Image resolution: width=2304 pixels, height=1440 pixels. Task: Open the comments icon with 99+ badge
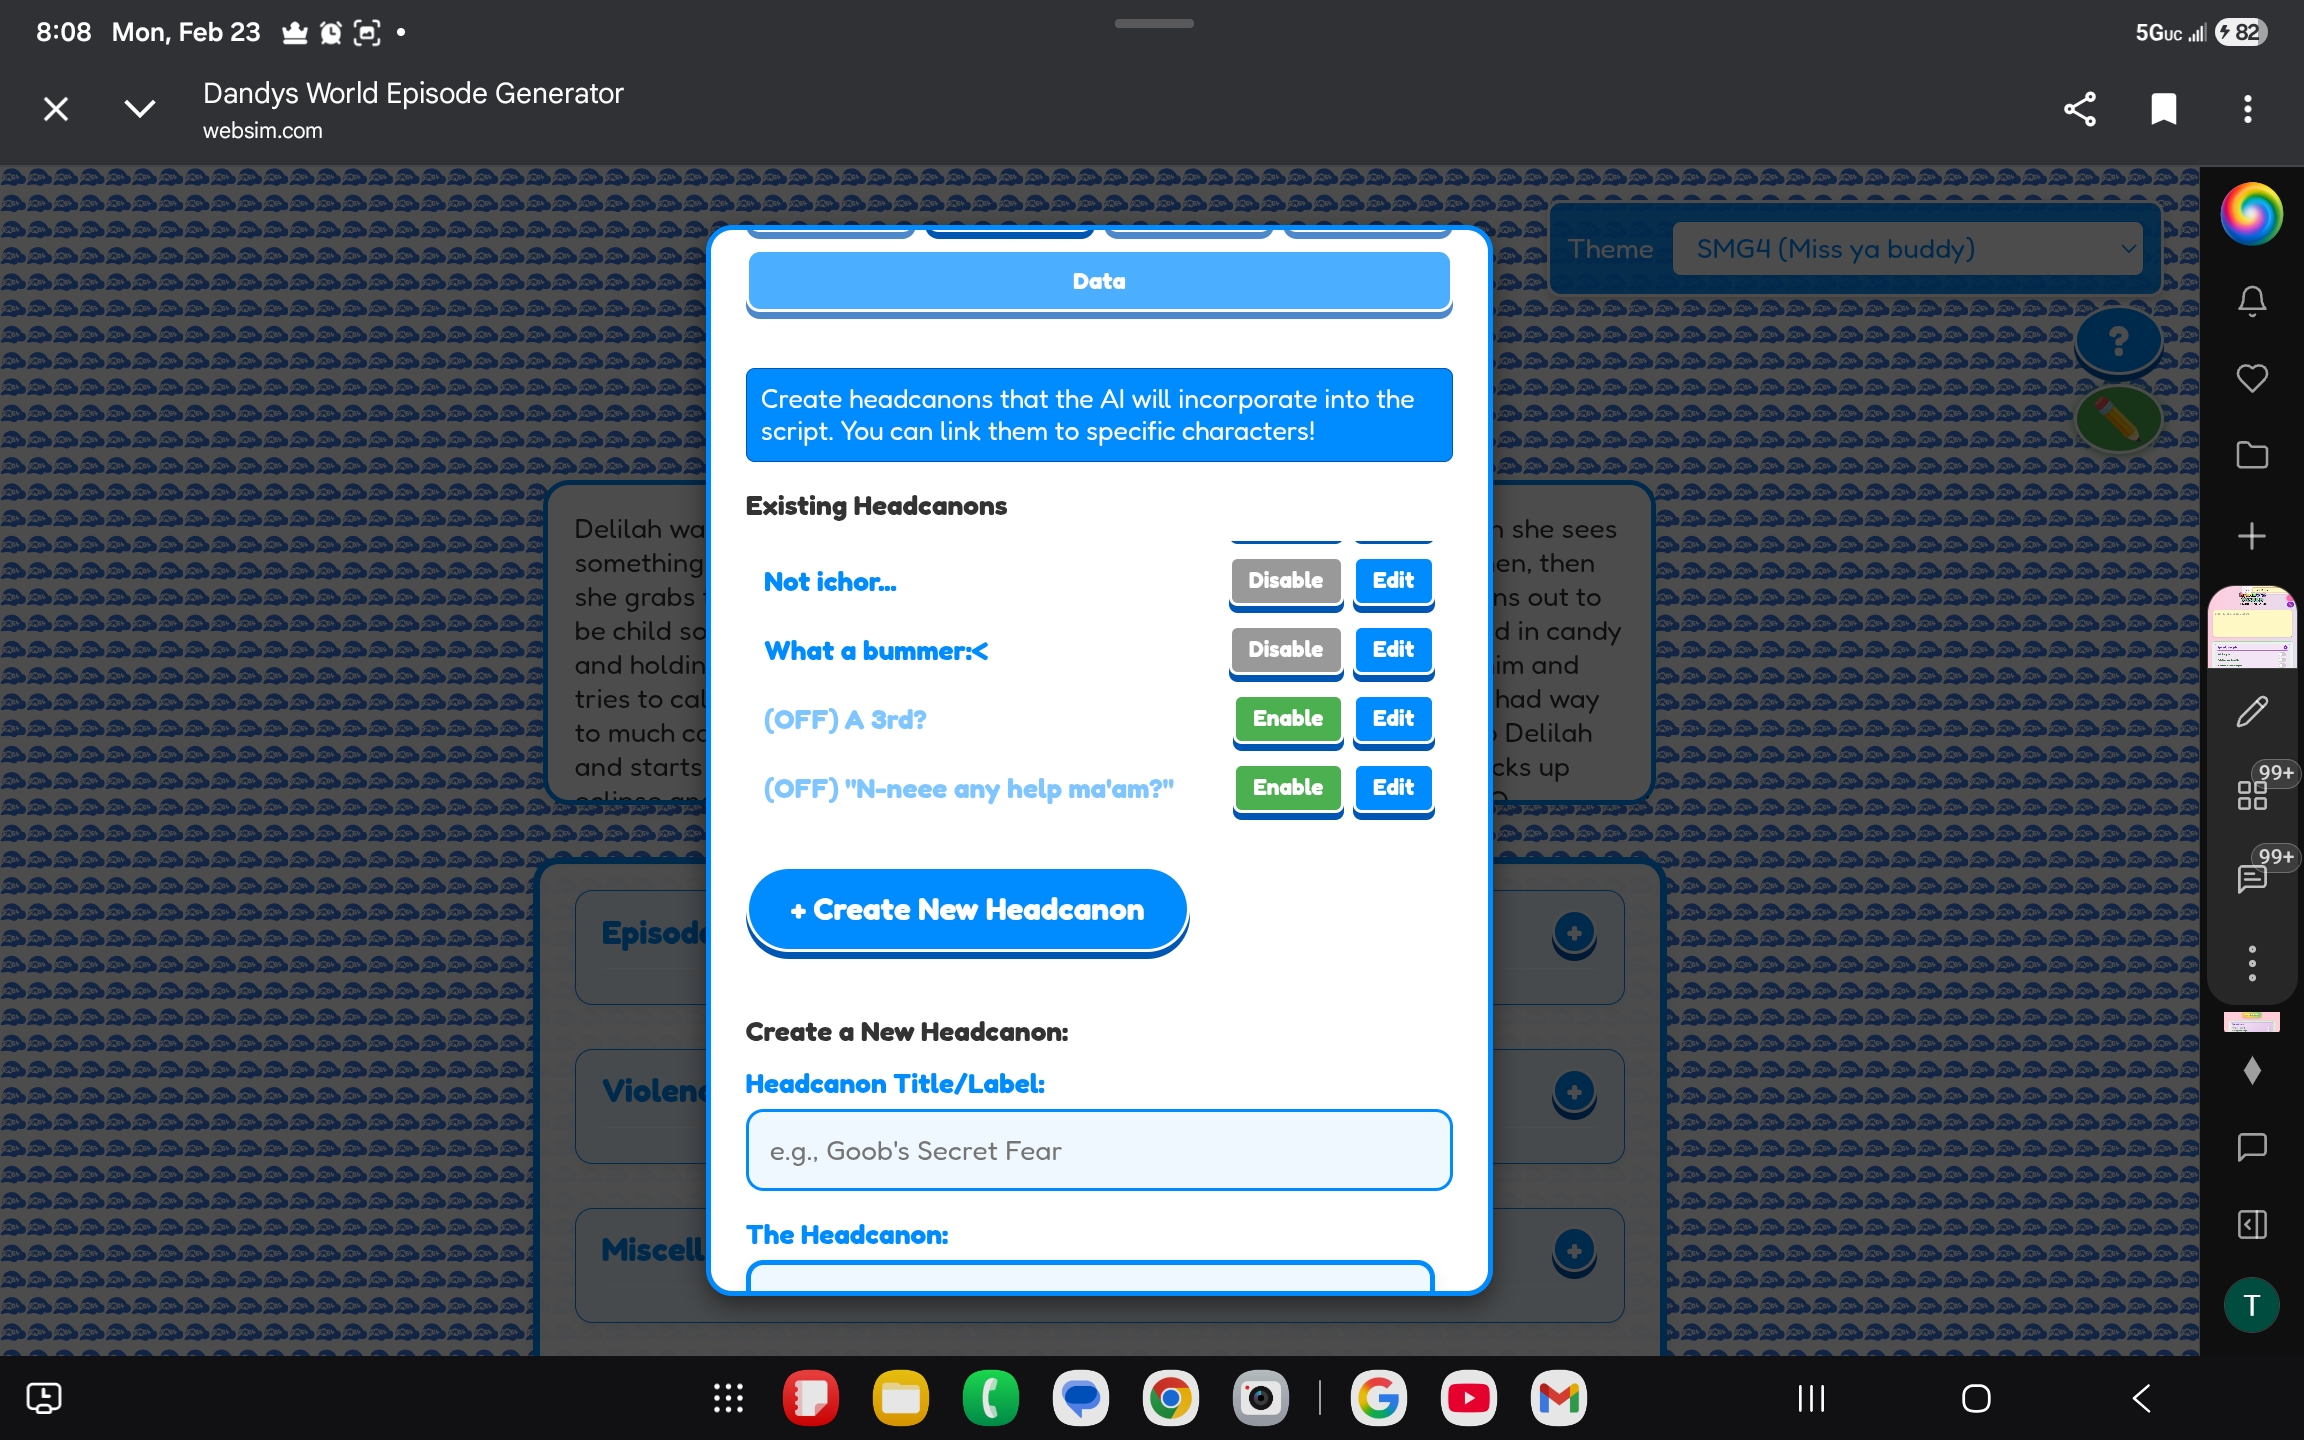pos(2253,878)
